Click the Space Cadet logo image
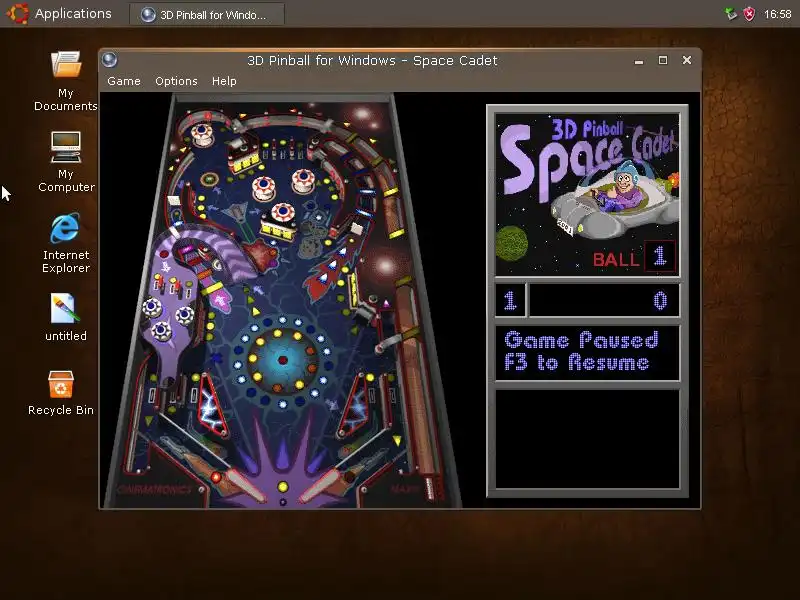Screen dimensions: 800x600 pyautogui.click(x=587, y=194)
